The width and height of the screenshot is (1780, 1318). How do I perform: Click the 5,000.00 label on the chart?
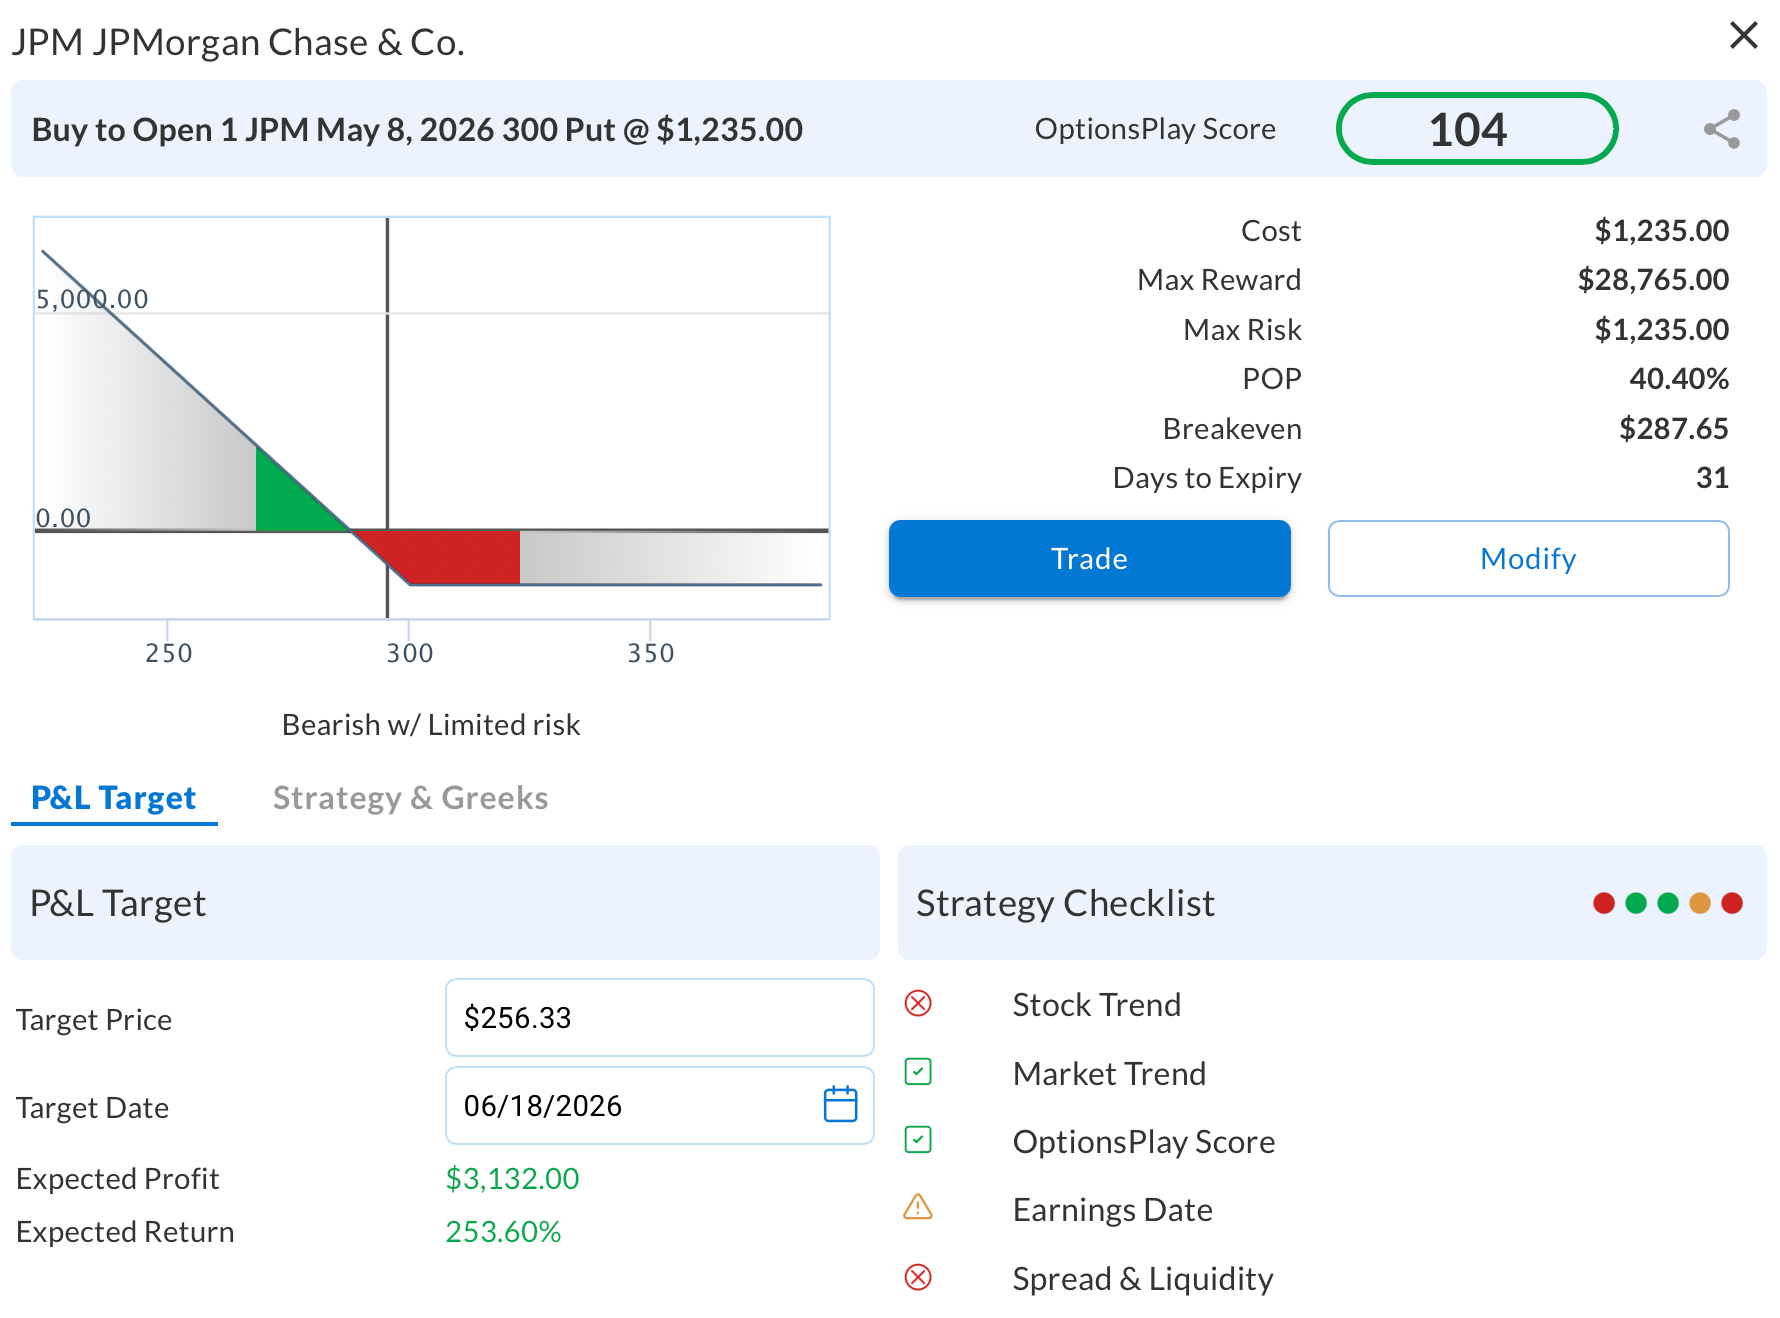(x=92, y=299)
